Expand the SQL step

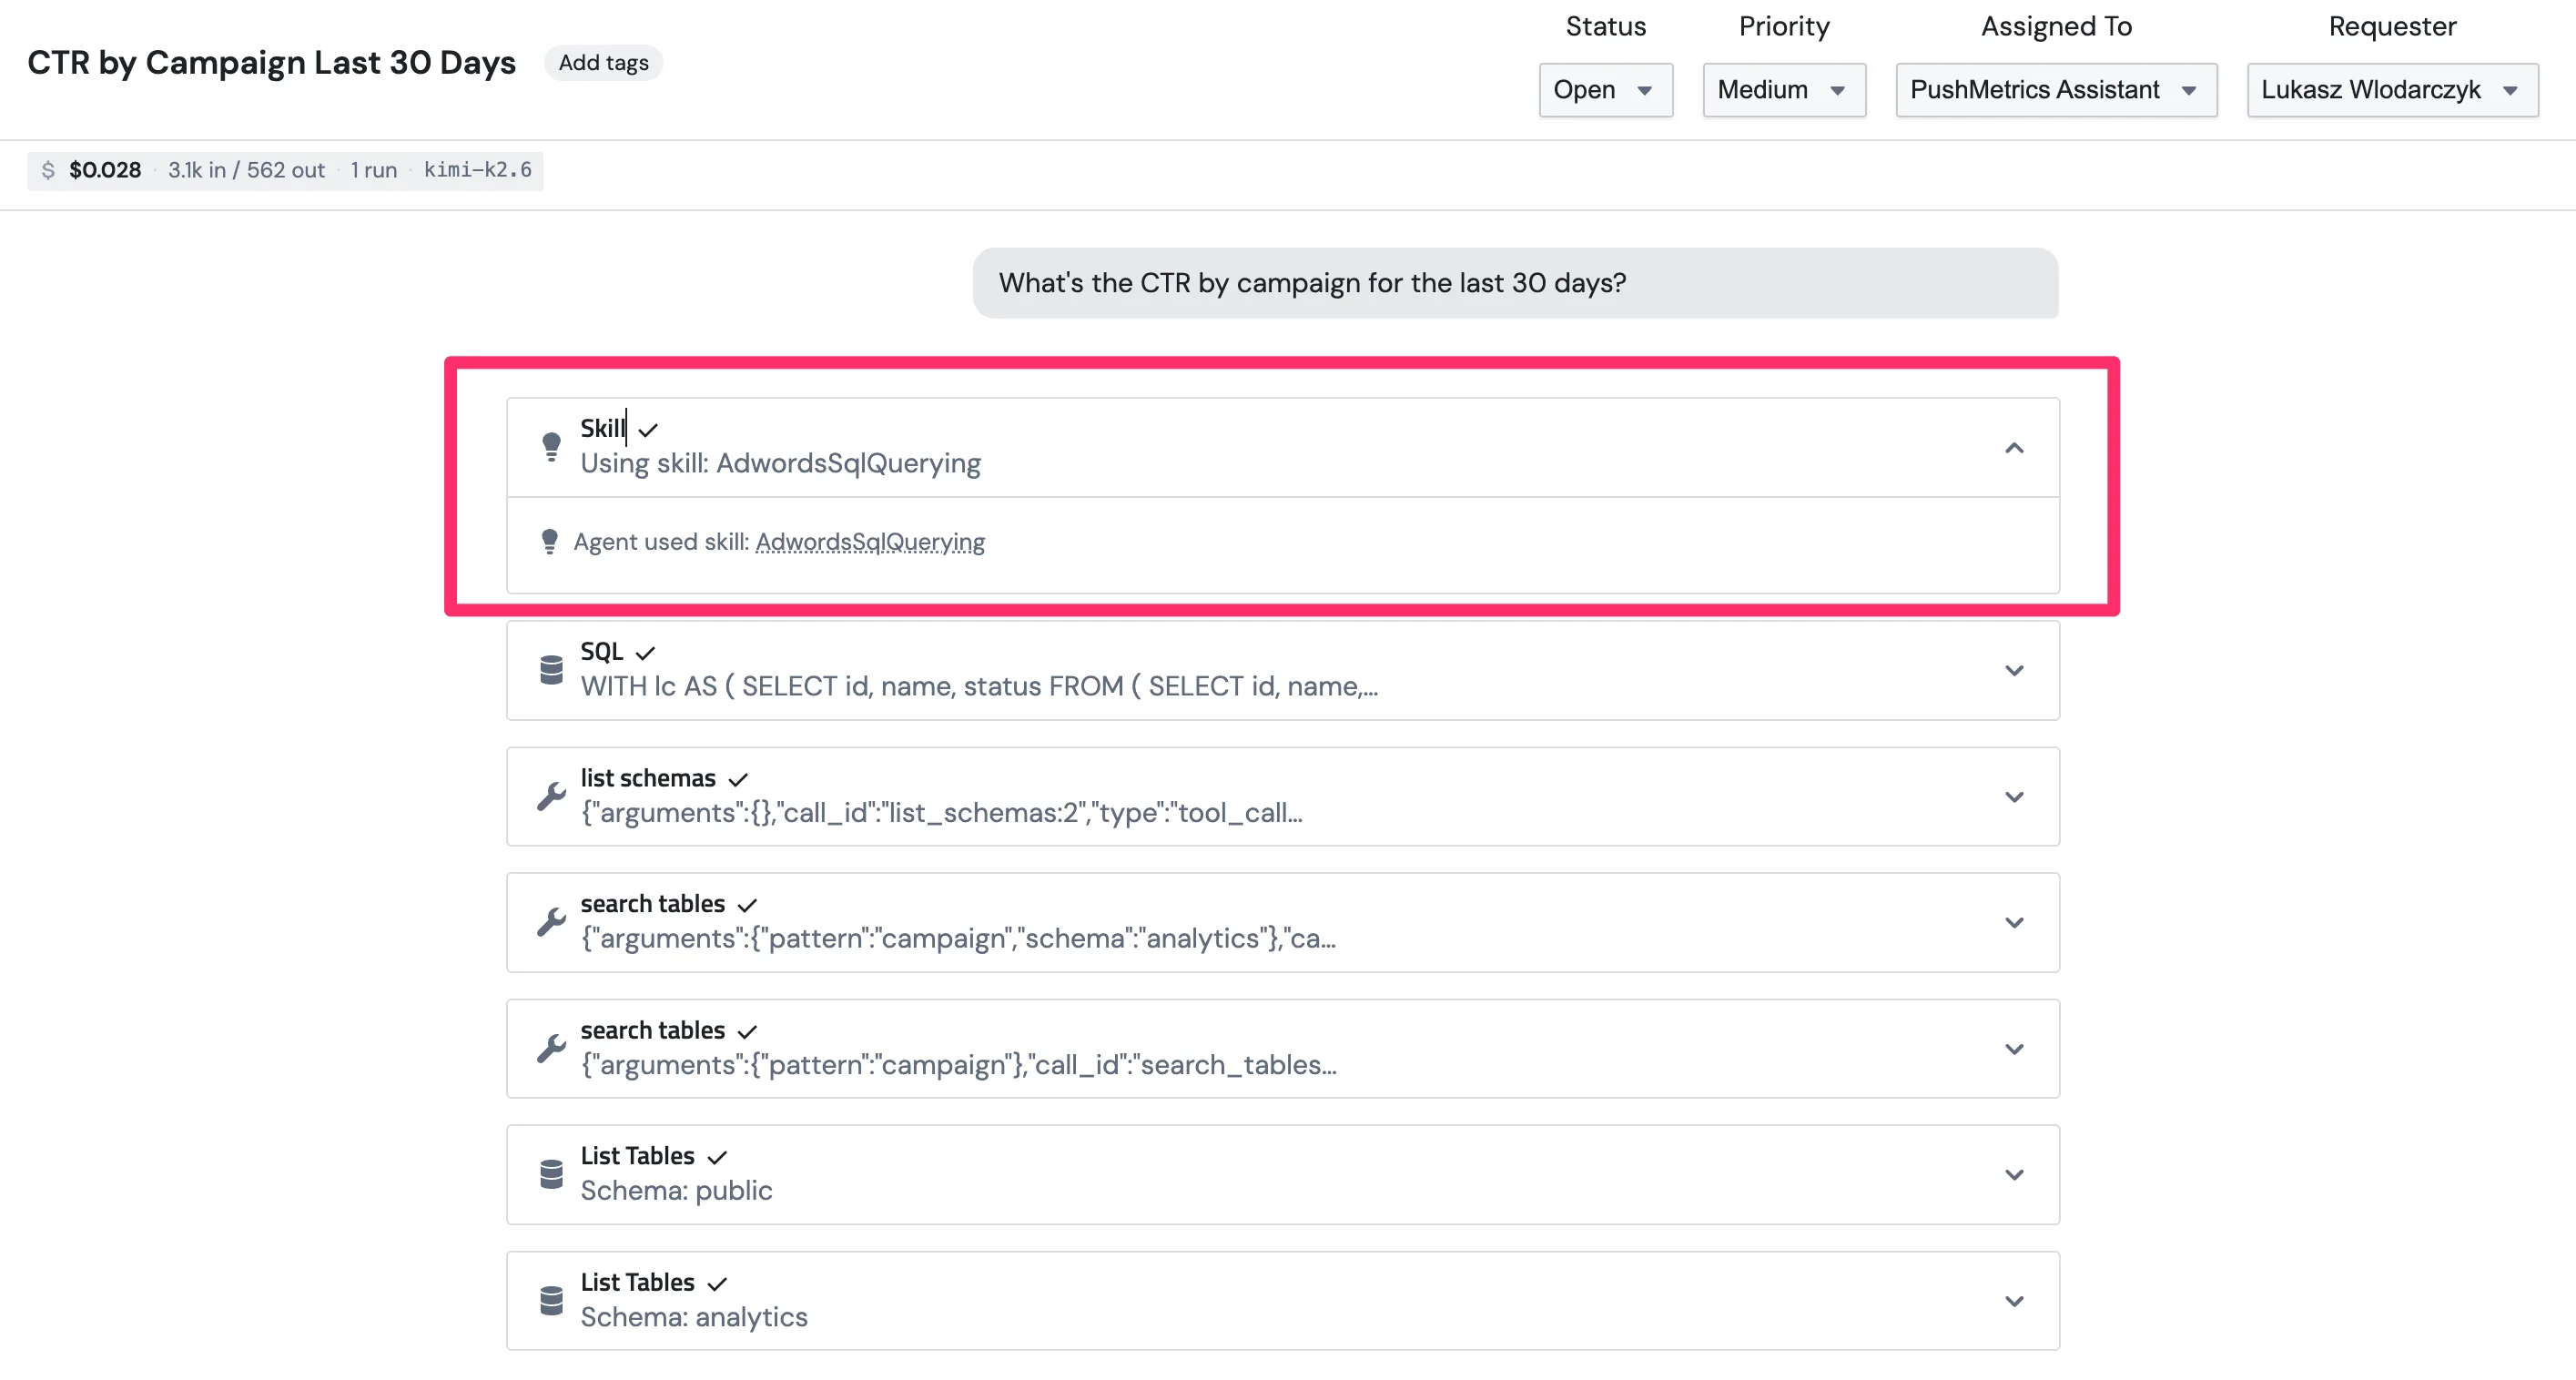click(x=2014, y=670)
